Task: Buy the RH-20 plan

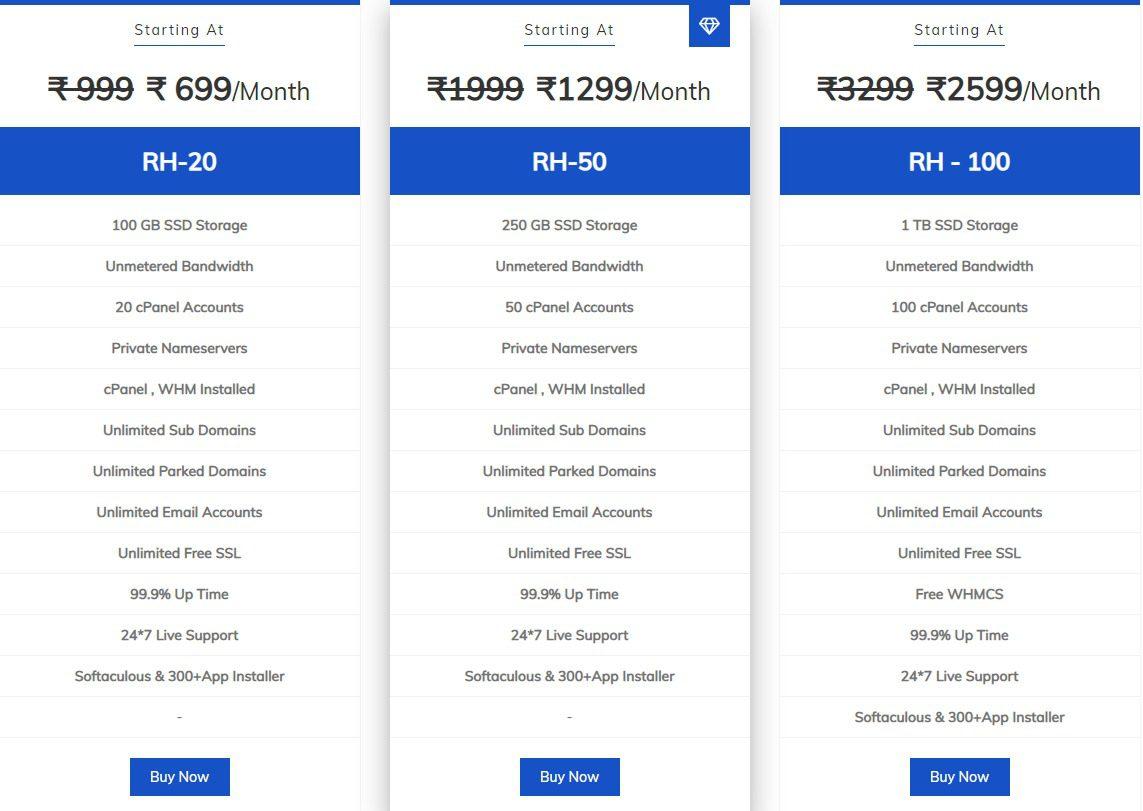Action: tap(179, 777)
